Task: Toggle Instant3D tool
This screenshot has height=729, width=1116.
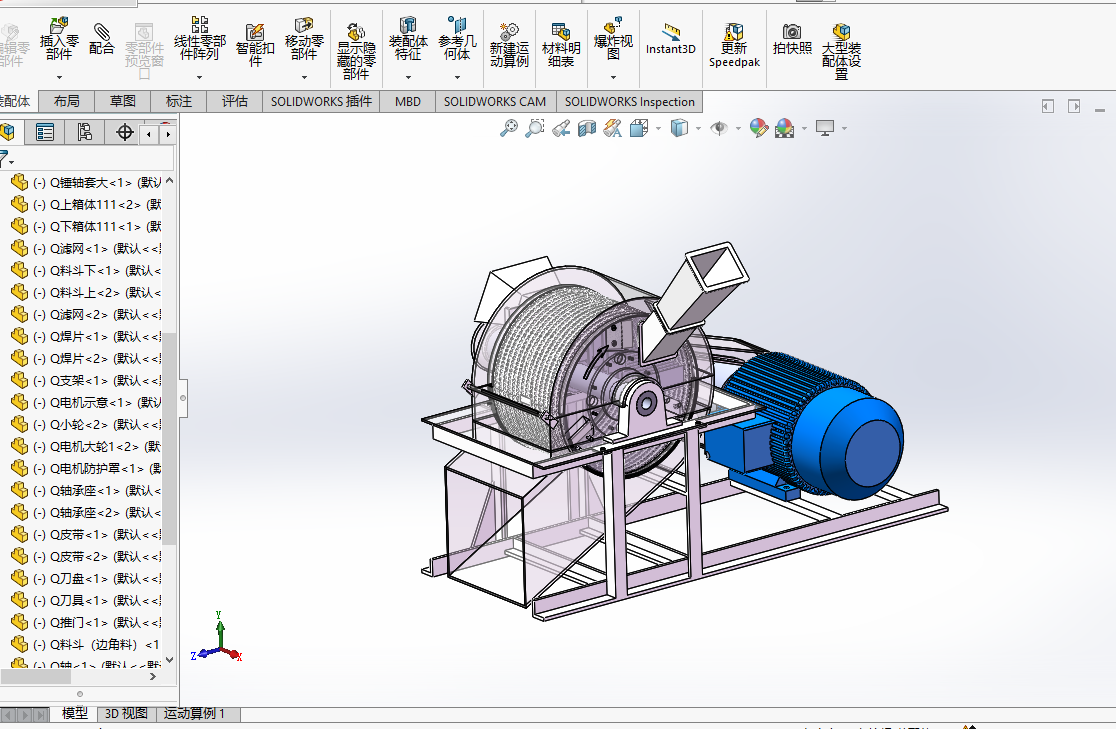Action: pyautogui.click(x=670, y=39)
